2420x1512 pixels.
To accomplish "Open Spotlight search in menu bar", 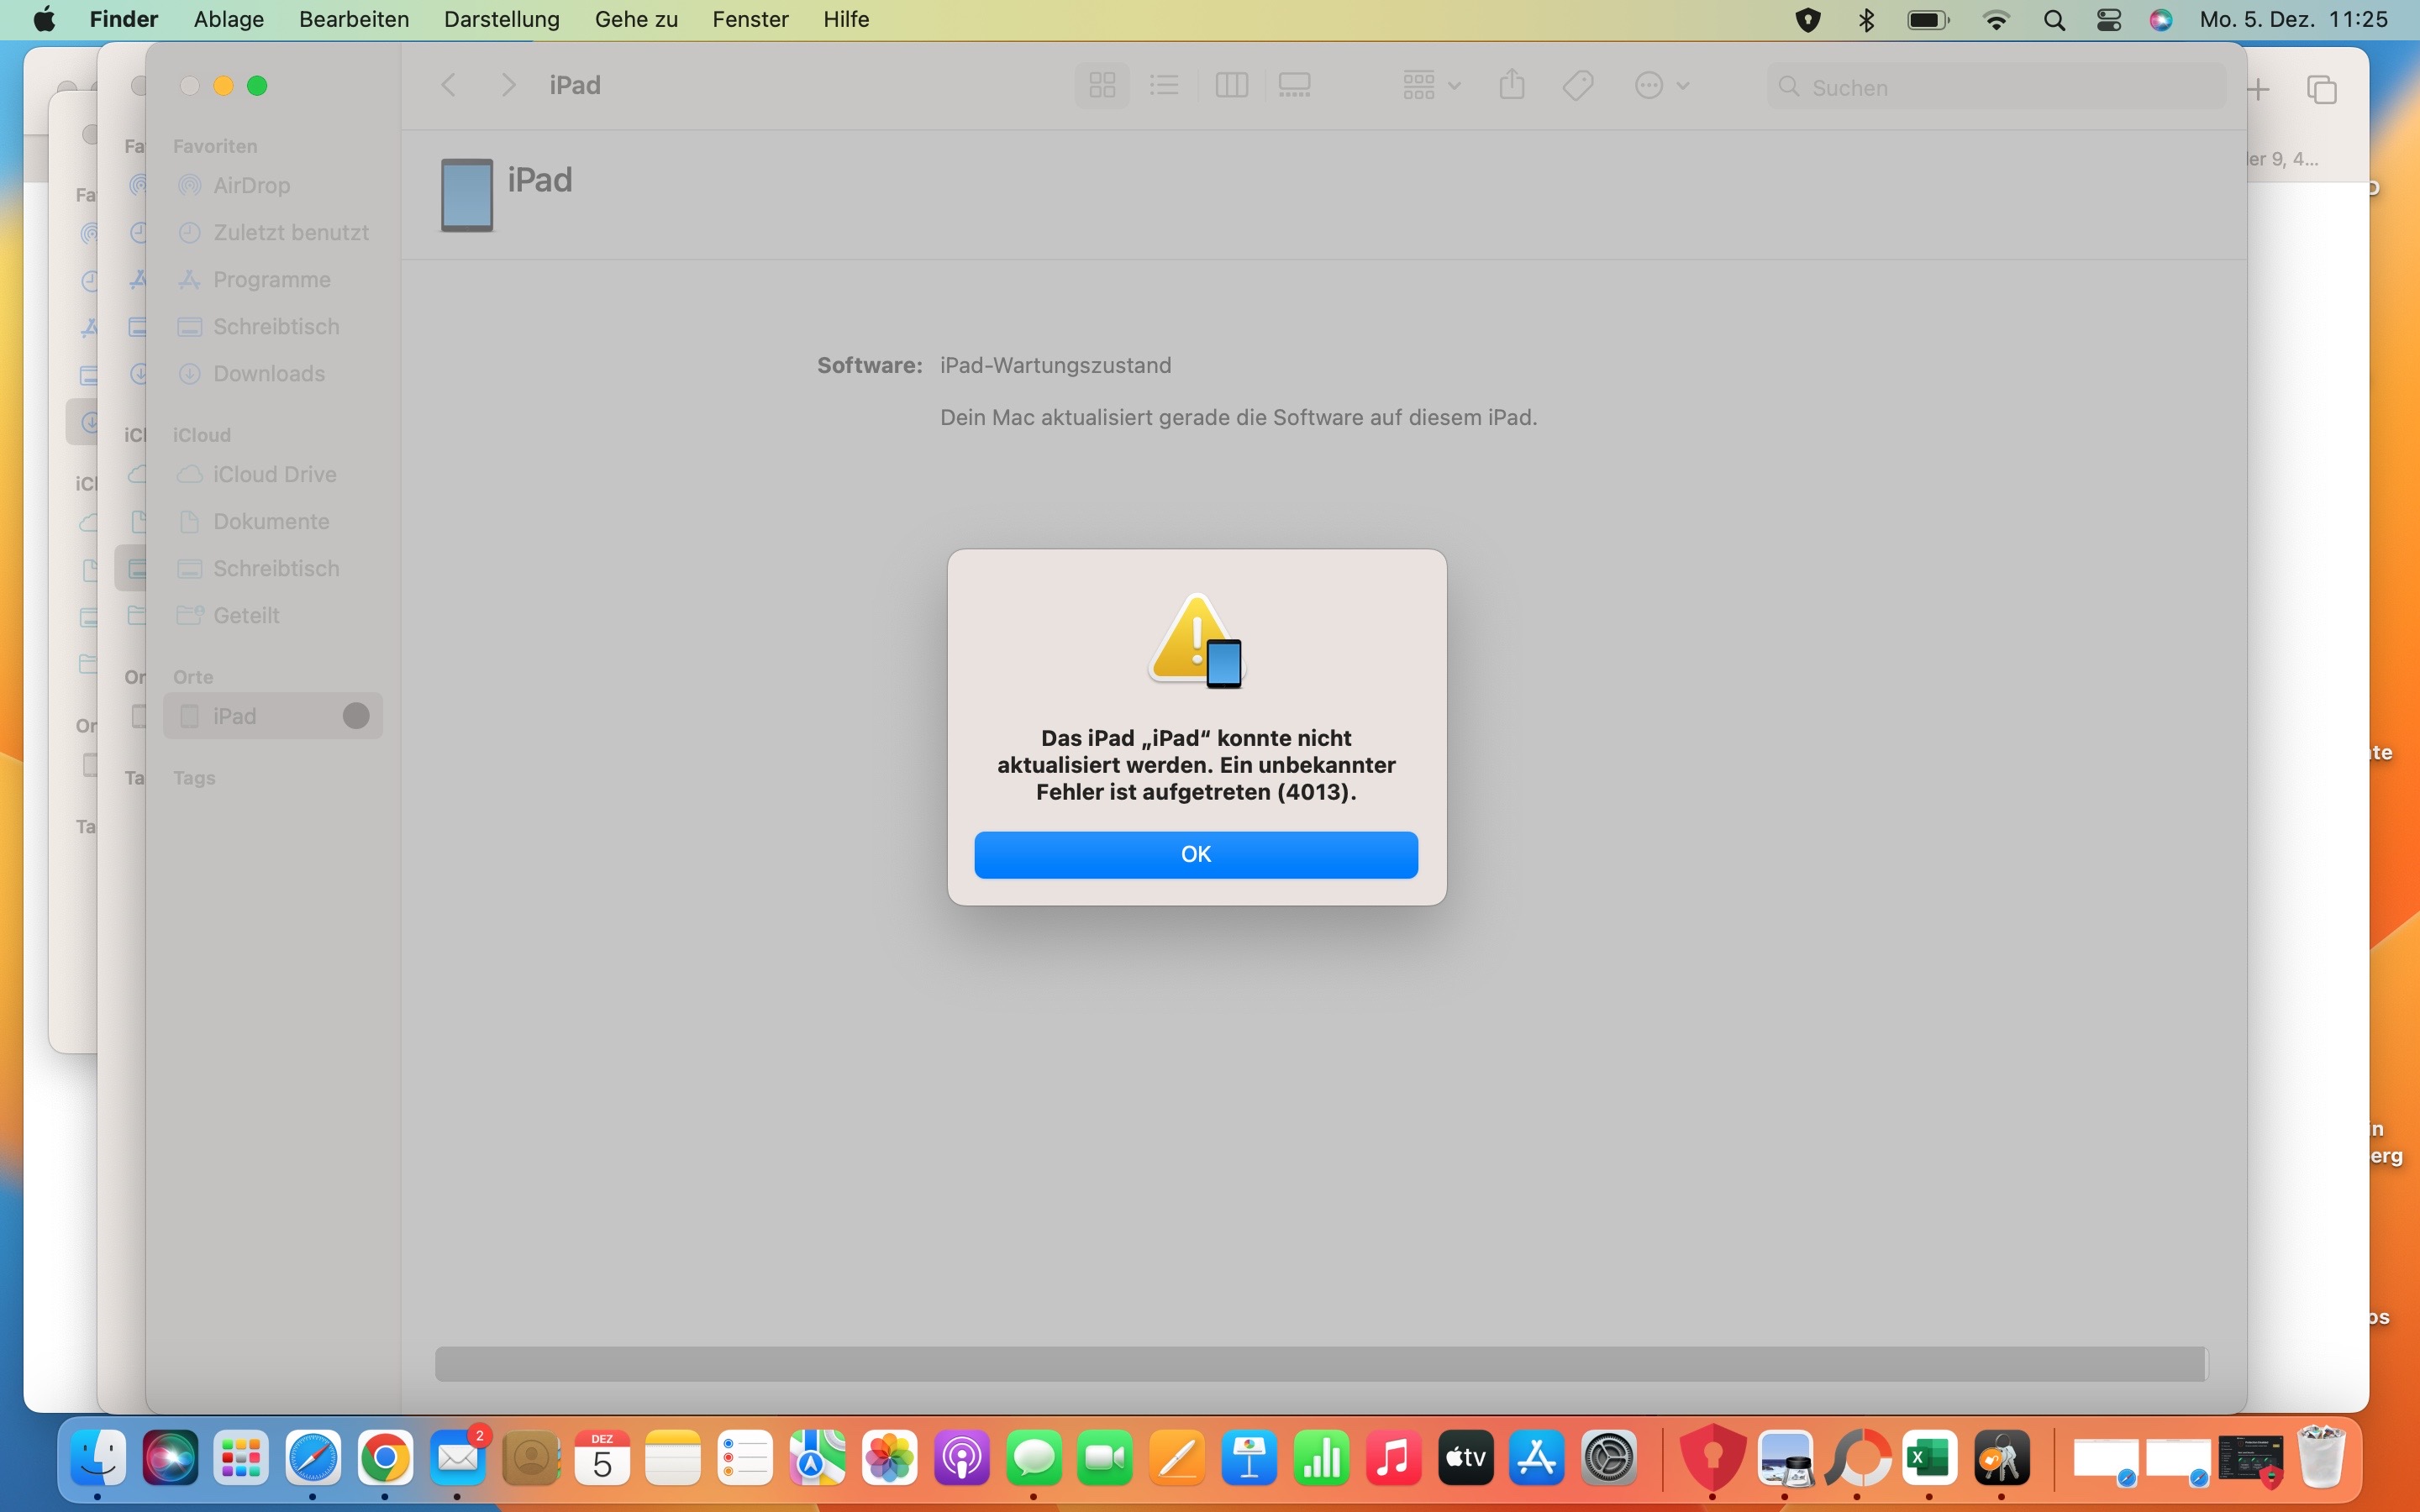I will coord(2054,20).
